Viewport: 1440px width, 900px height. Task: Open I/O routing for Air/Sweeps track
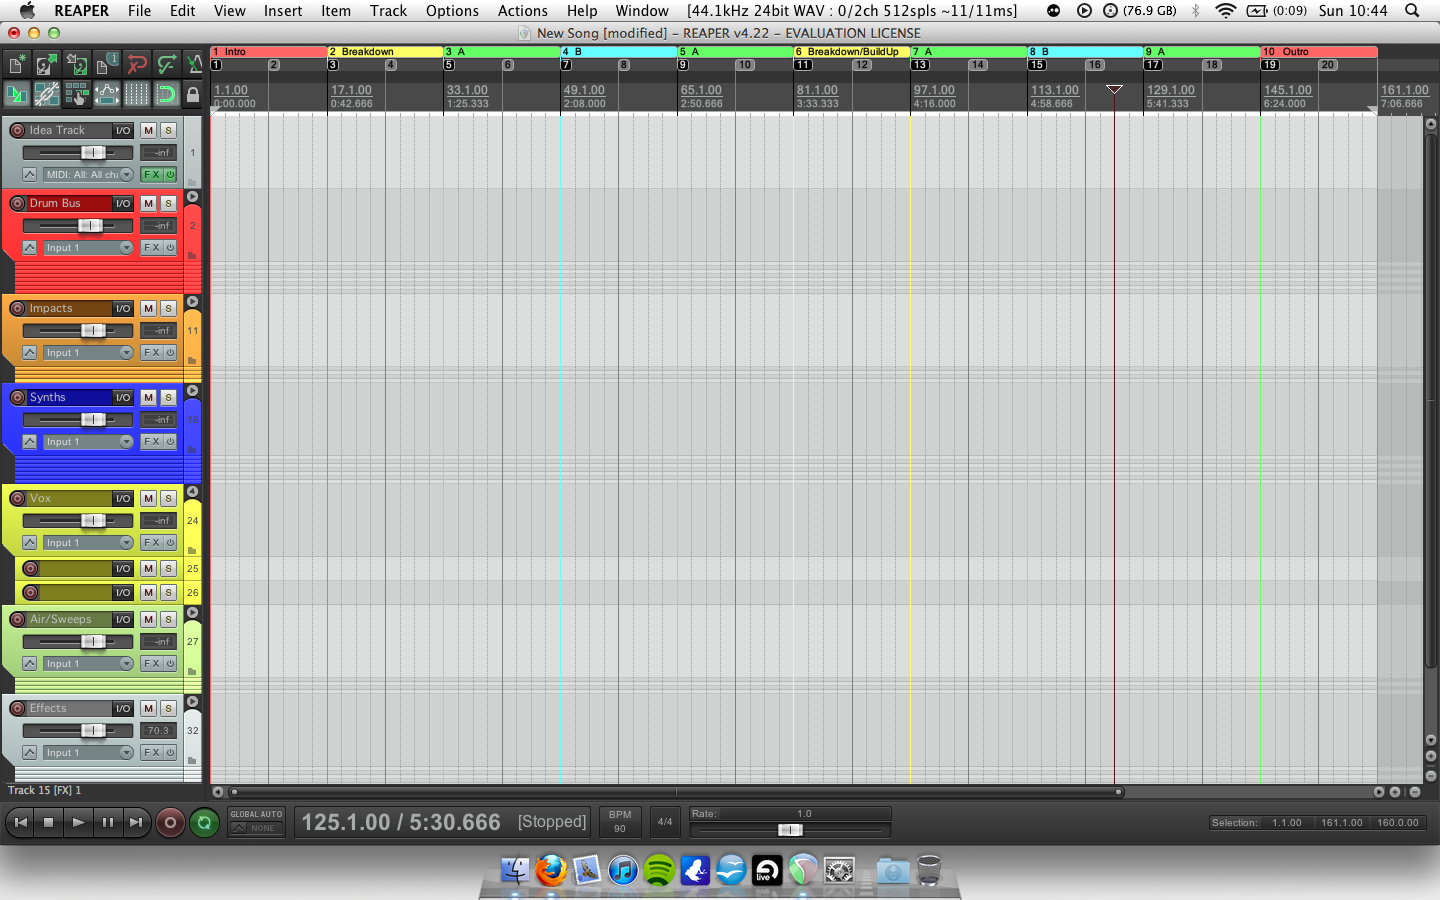coord(122,620)
